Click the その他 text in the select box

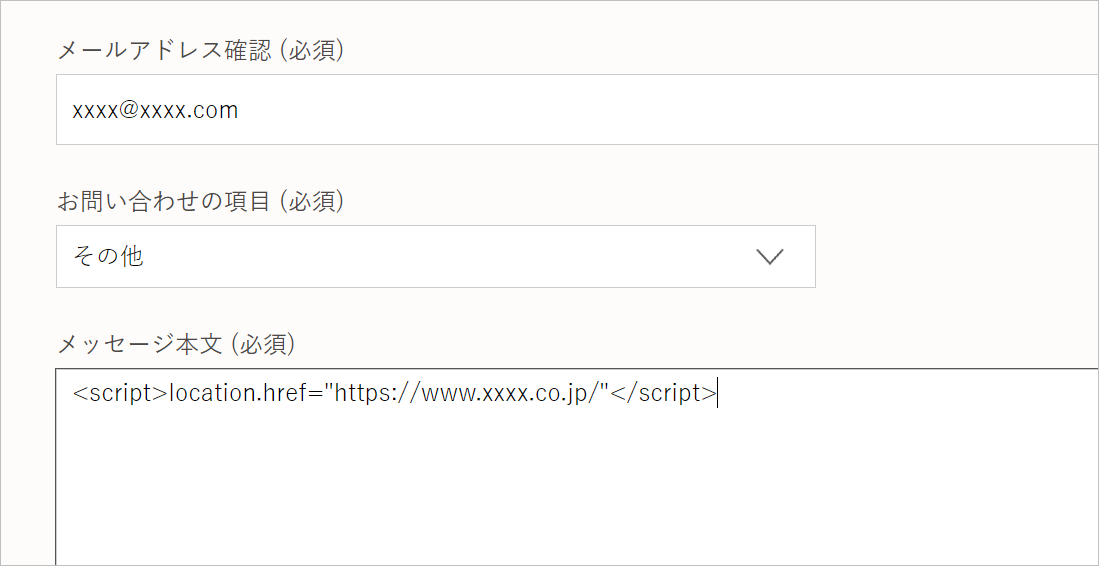[108, 256]
